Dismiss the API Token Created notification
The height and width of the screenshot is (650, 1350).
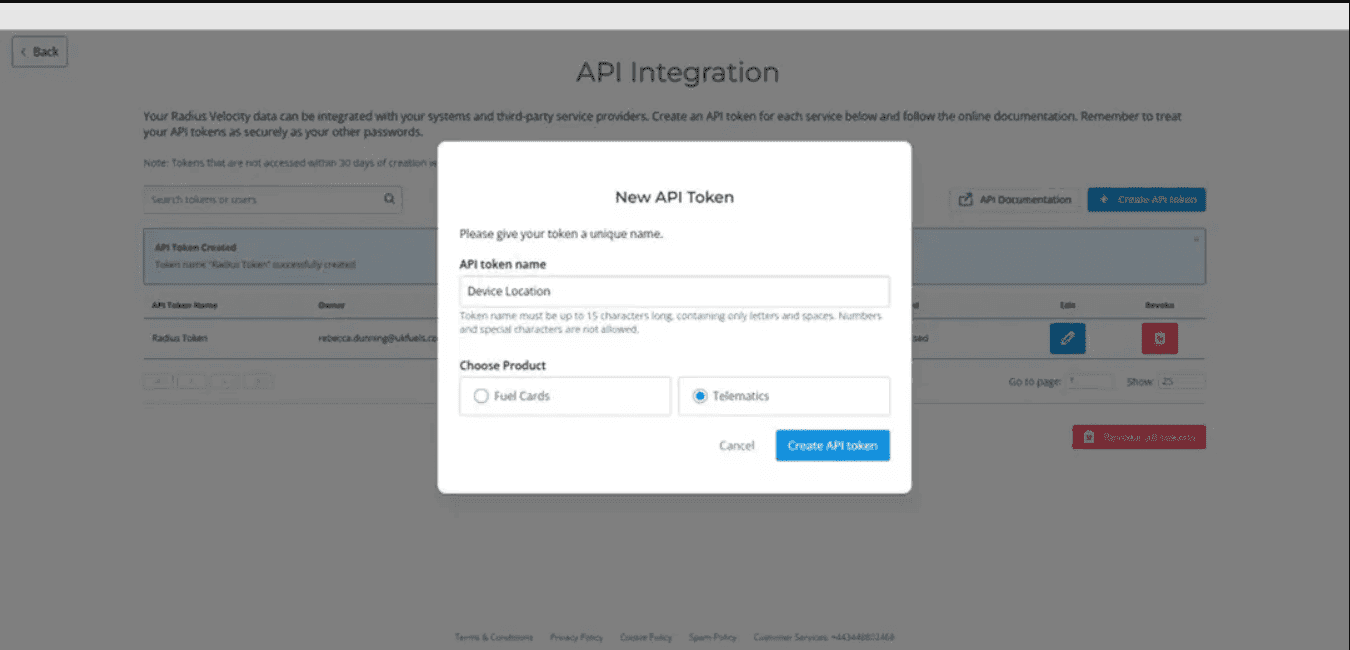click(1195, 239)
